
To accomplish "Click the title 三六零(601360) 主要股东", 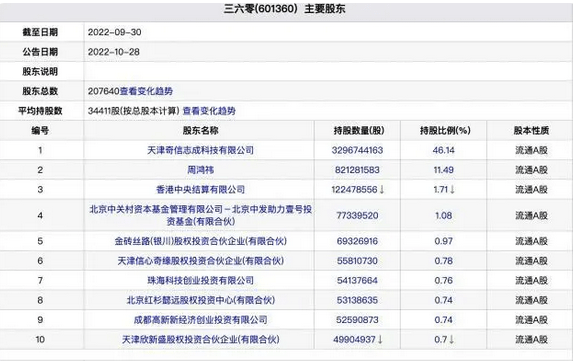I will click(x=284, y=9).
